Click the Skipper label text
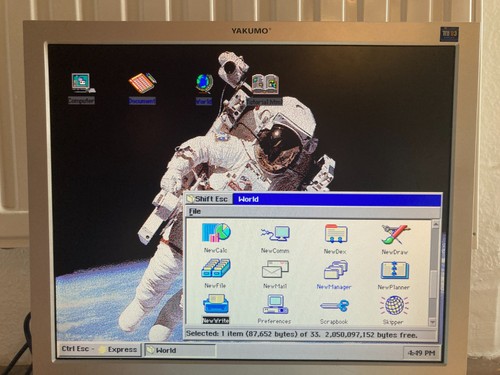The height and width of the screenshot is (375, 500). (x=393, y=322)
